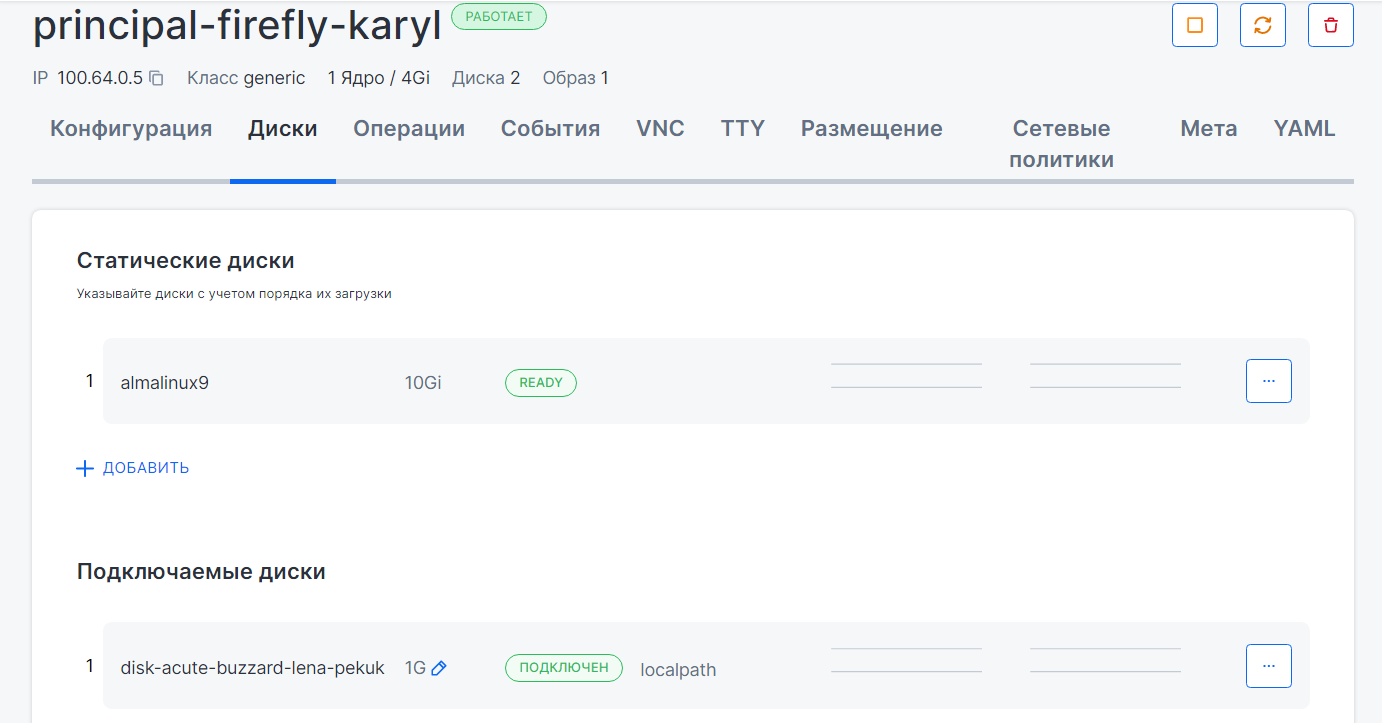
Task: Select the Диски tab
Action: (282, 129)
